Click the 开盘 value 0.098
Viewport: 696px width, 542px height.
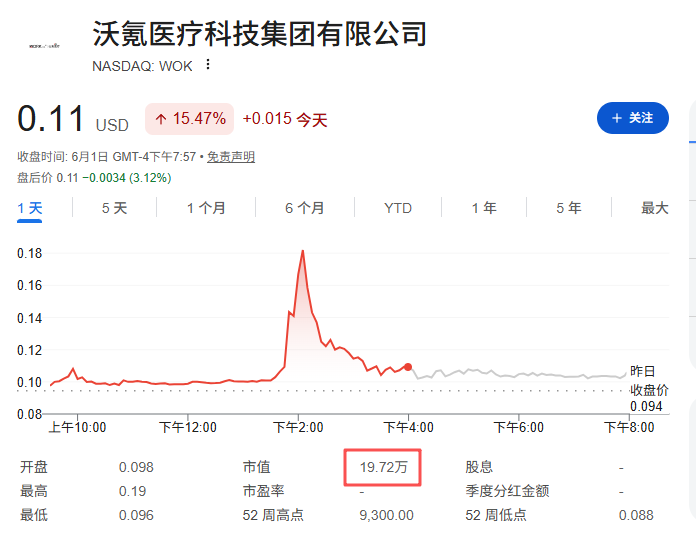click(x=136, y=467)
